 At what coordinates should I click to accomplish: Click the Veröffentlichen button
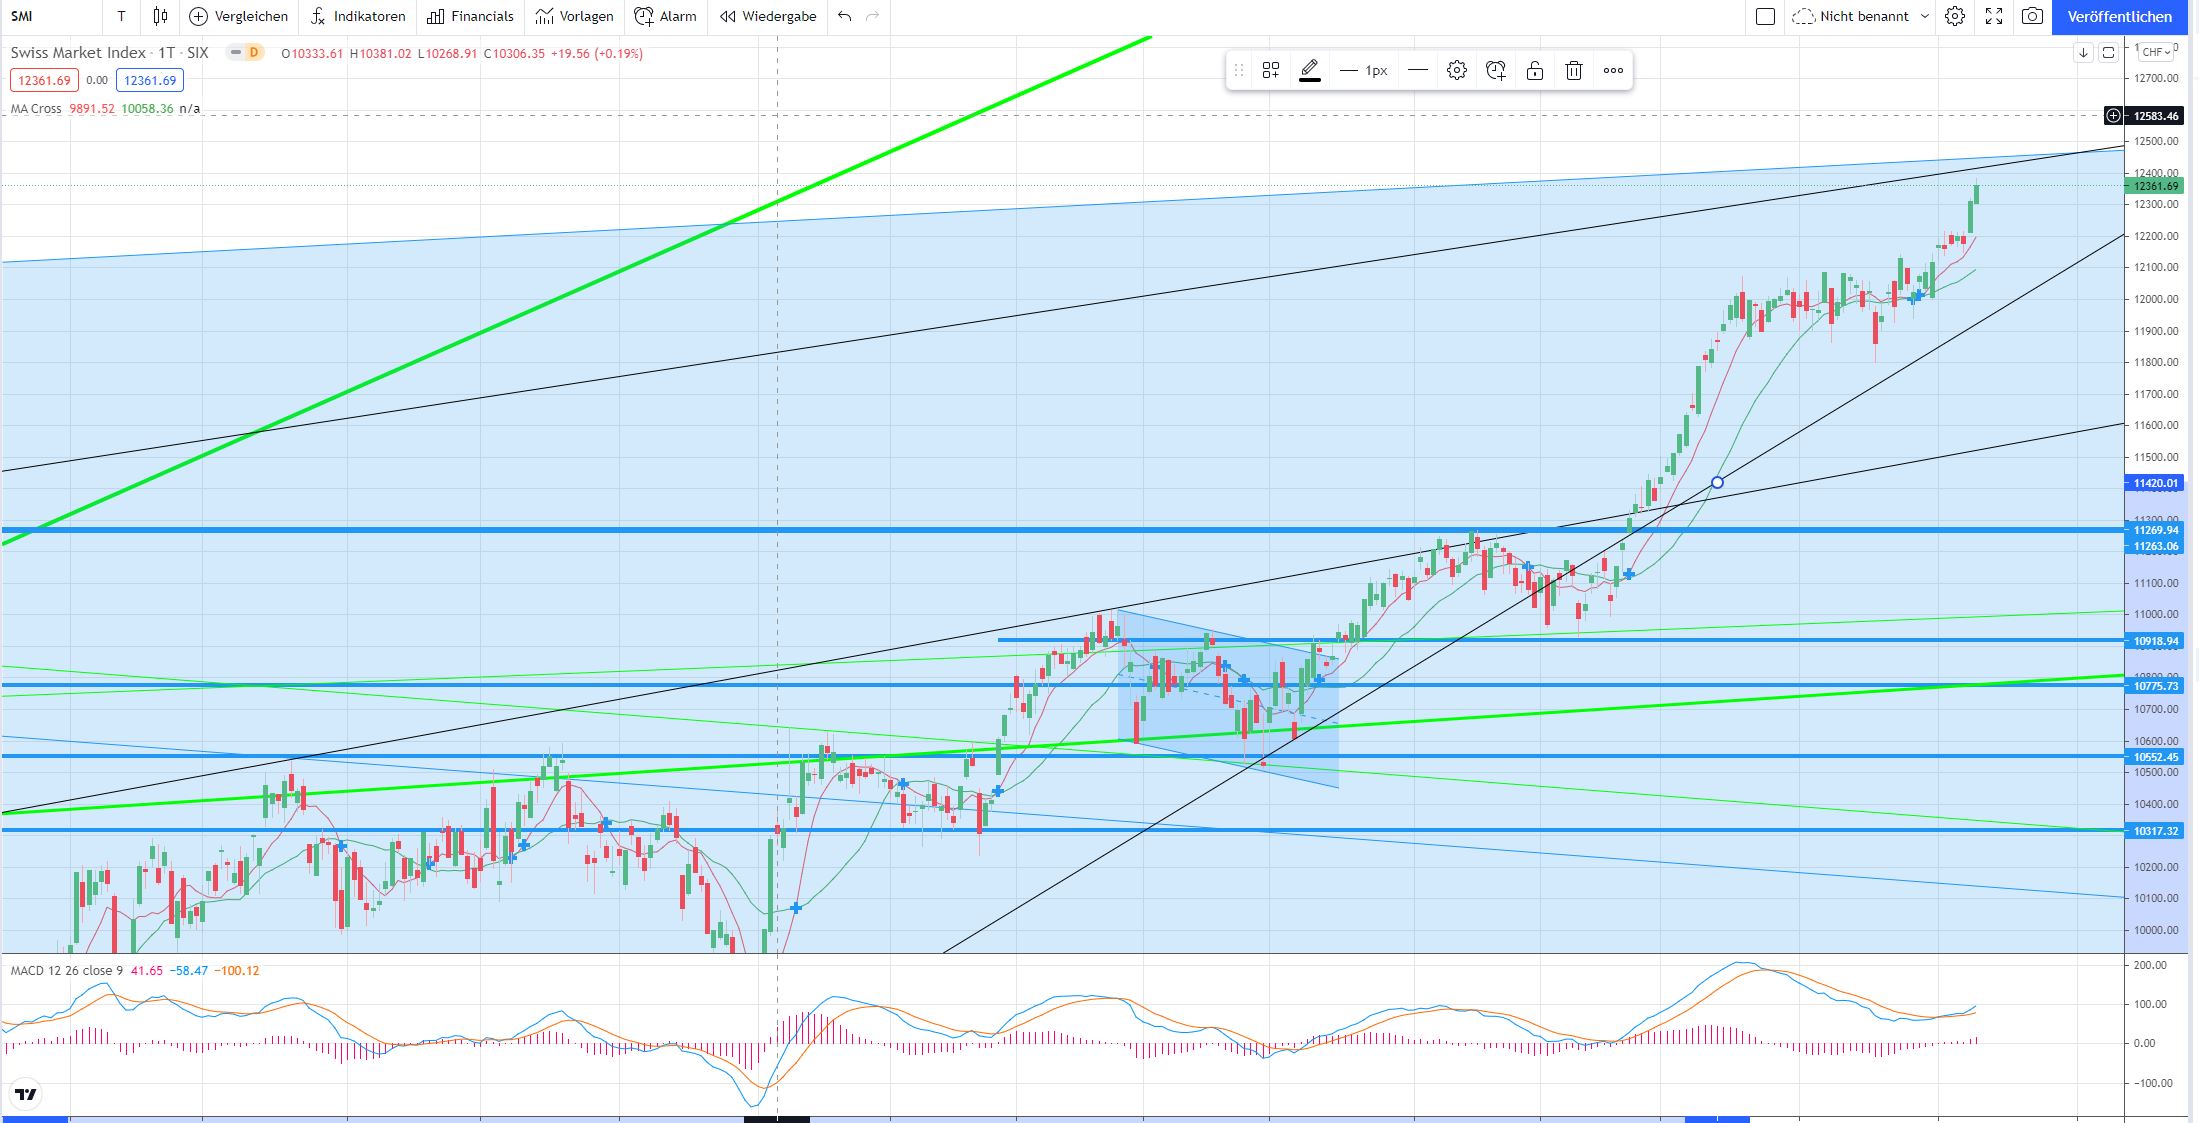(2119, 16)
